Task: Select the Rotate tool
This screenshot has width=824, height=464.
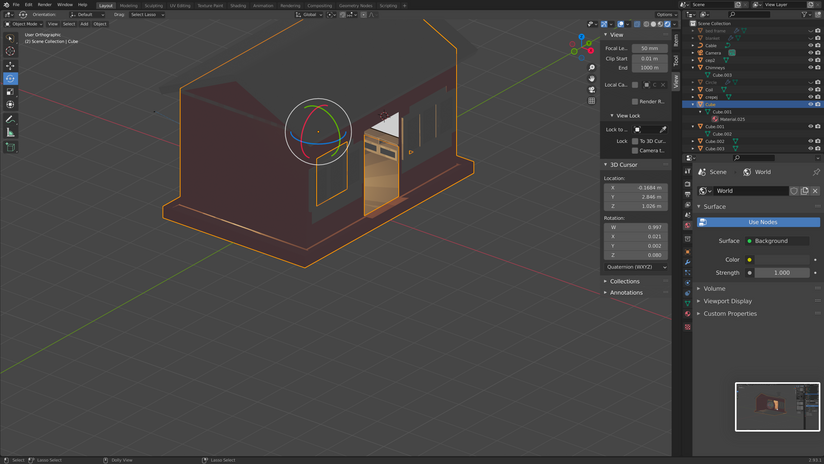Action: [x=10, y=79]
